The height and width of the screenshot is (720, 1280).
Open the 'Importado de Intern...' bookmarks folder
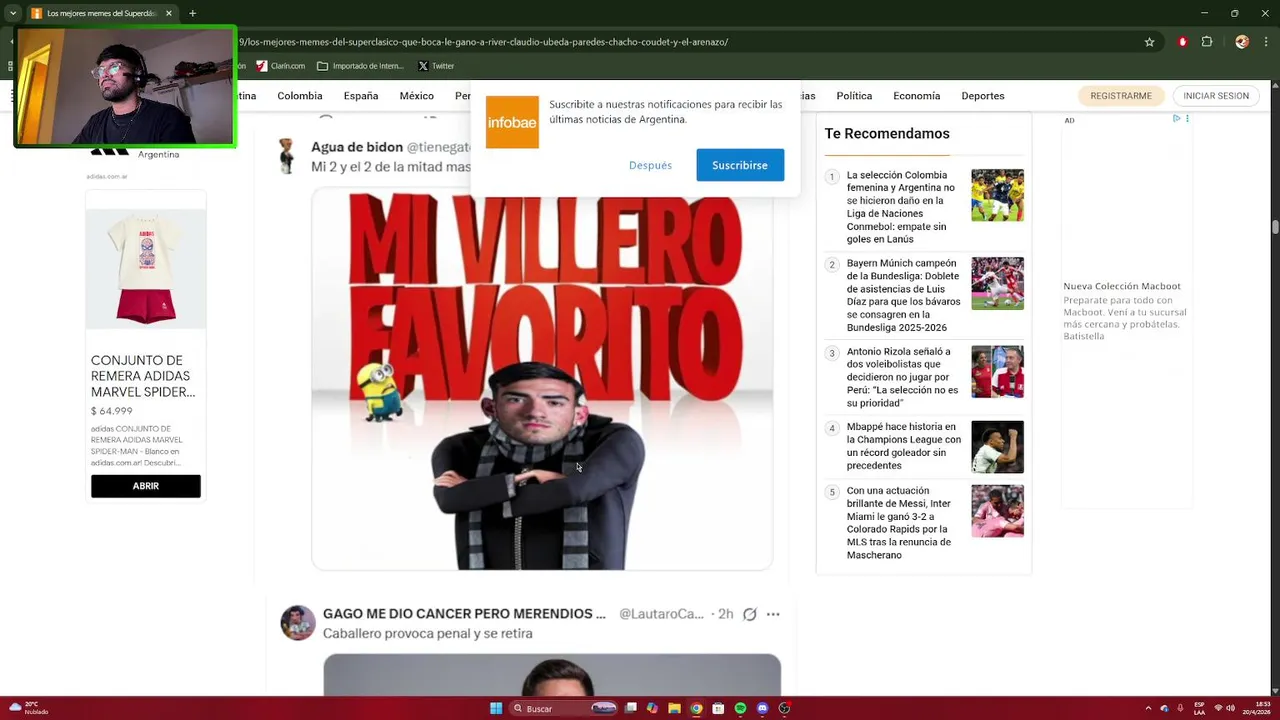(360, 66)
